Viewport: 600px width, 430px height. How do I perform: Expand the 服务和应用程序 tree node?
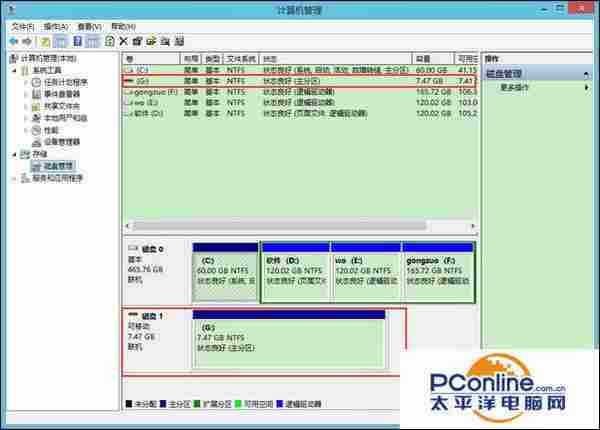(14, 178)
